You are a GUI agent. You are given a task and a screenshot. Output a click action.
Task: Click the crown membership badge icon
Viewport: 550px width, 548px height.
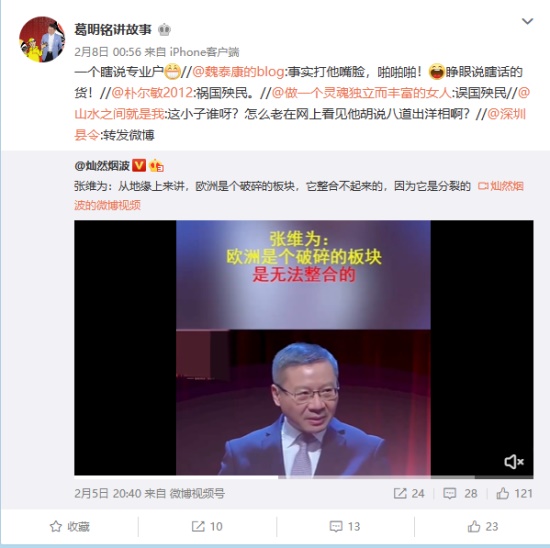click(x=164, y=30)
